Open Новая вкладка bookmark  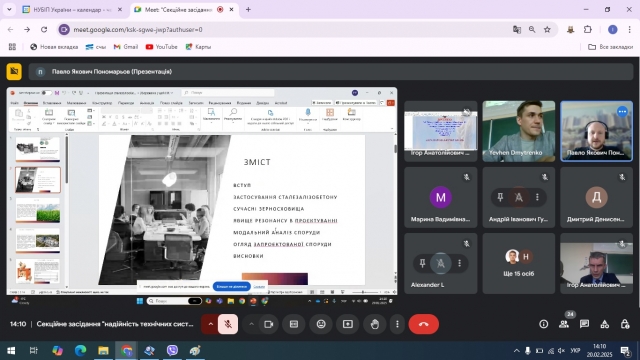pyautogui.click(x=54, y=47)
